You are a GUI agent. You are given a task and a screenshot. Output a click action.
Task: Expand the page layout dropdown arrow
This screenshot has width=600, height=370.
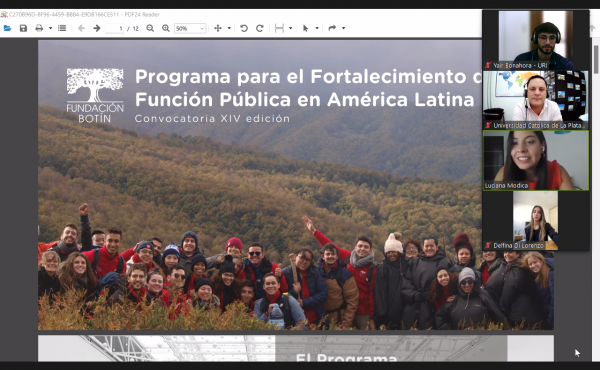pyautogui.click(x=290, y=28)
